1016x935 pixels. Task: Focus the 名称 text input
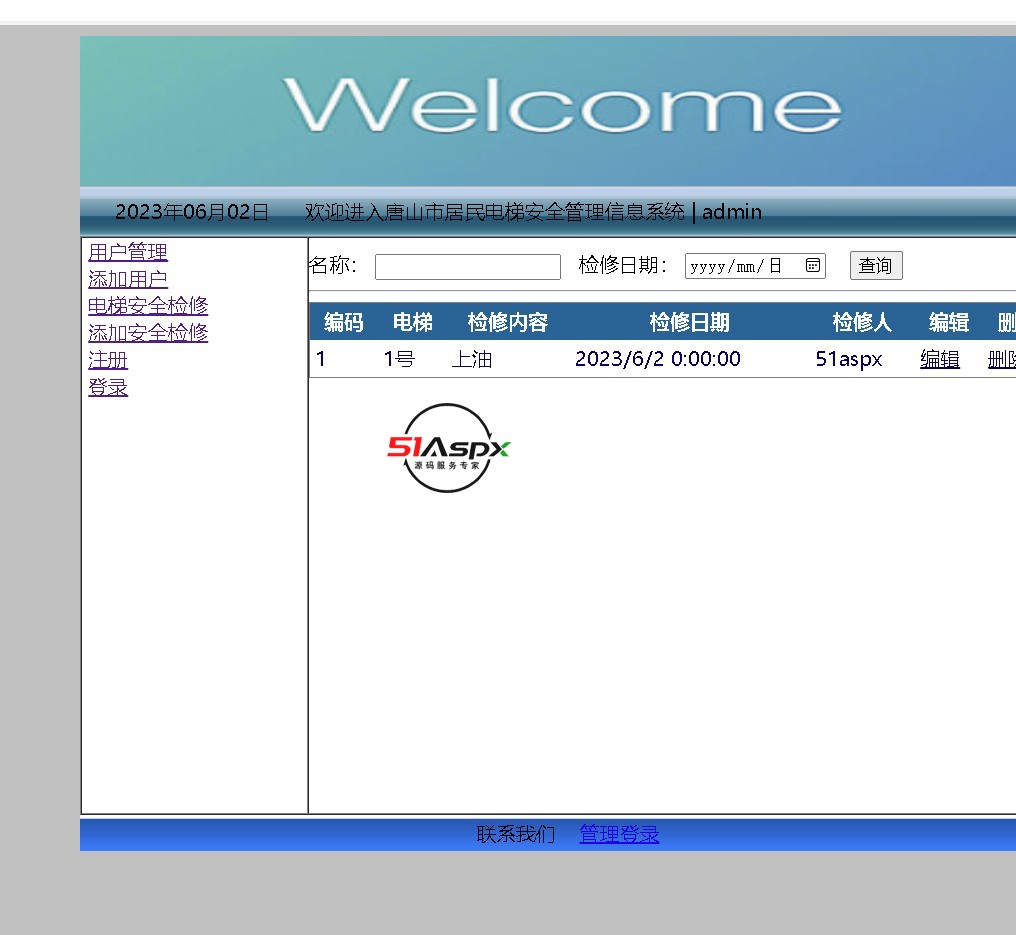pyautogui.click(x=467, y=267)
